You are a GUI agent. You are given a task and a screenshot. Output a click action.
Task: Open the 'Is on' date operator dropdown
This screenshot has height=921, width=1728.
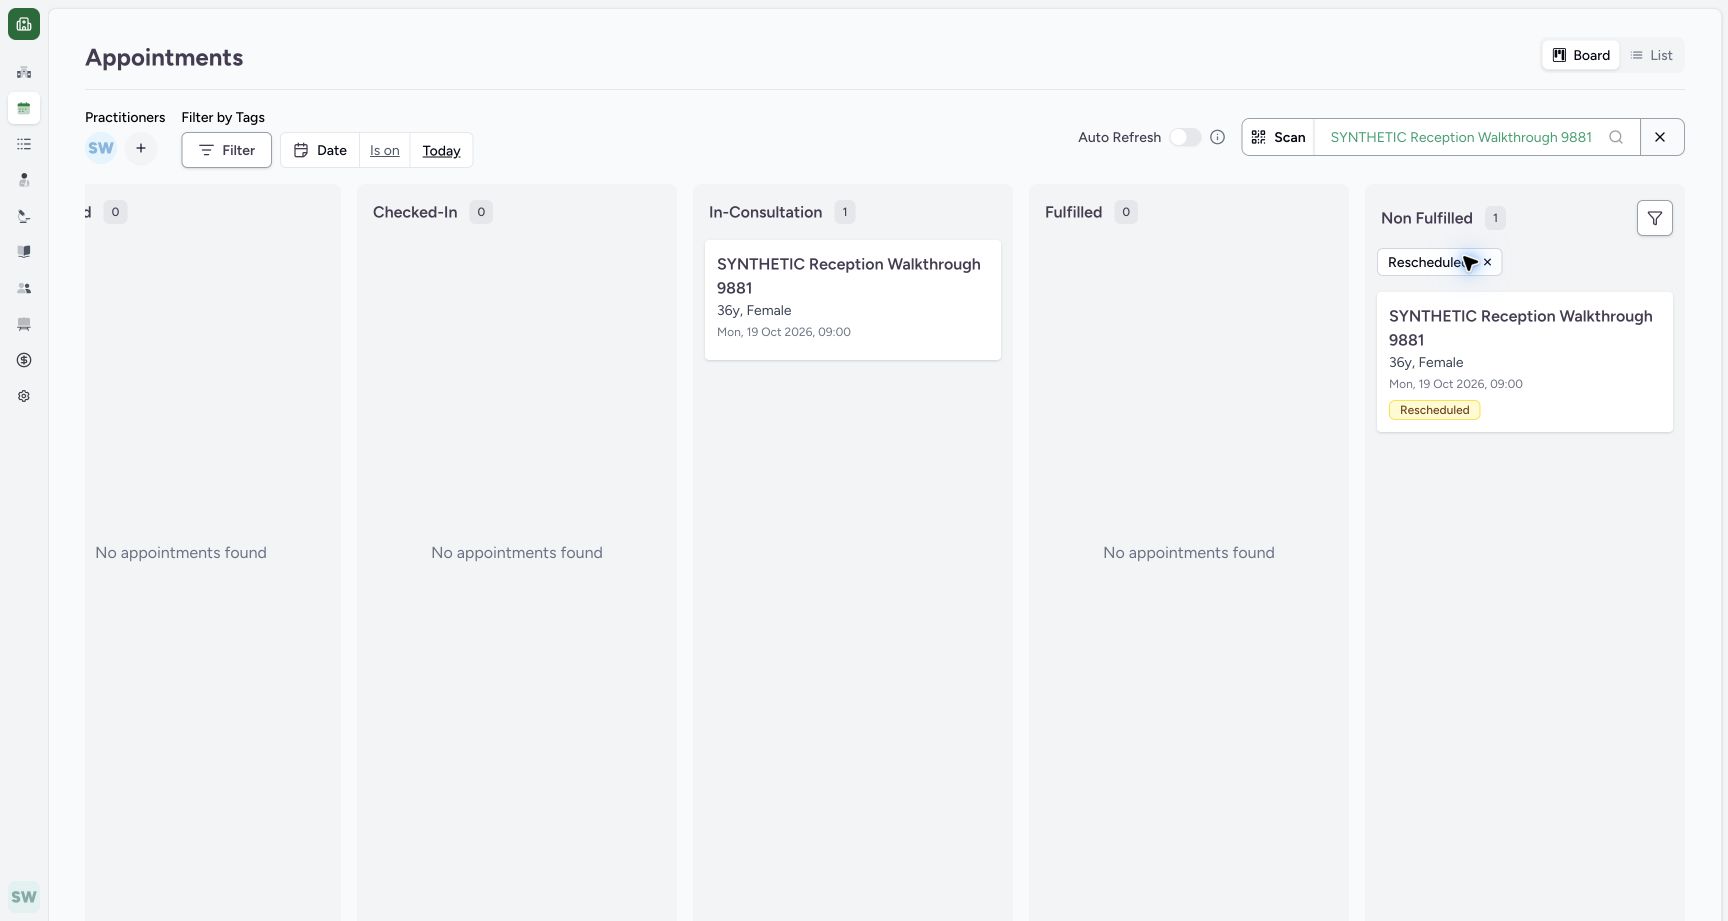pyautogui.click(x=385, y=150)
